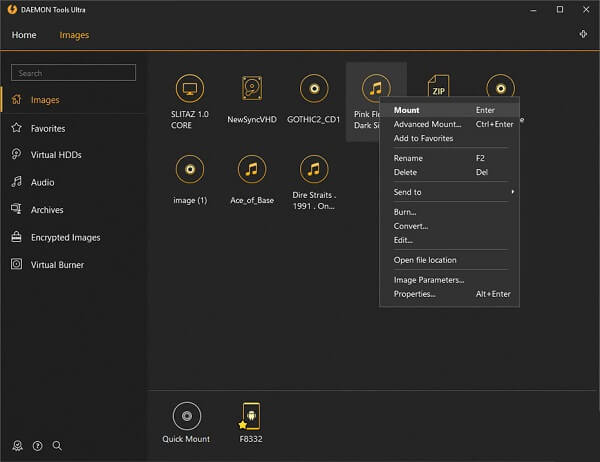Click the magnifier search icon at bottom
Viewport: 600px width, 462px height.
tap(57, 446)
